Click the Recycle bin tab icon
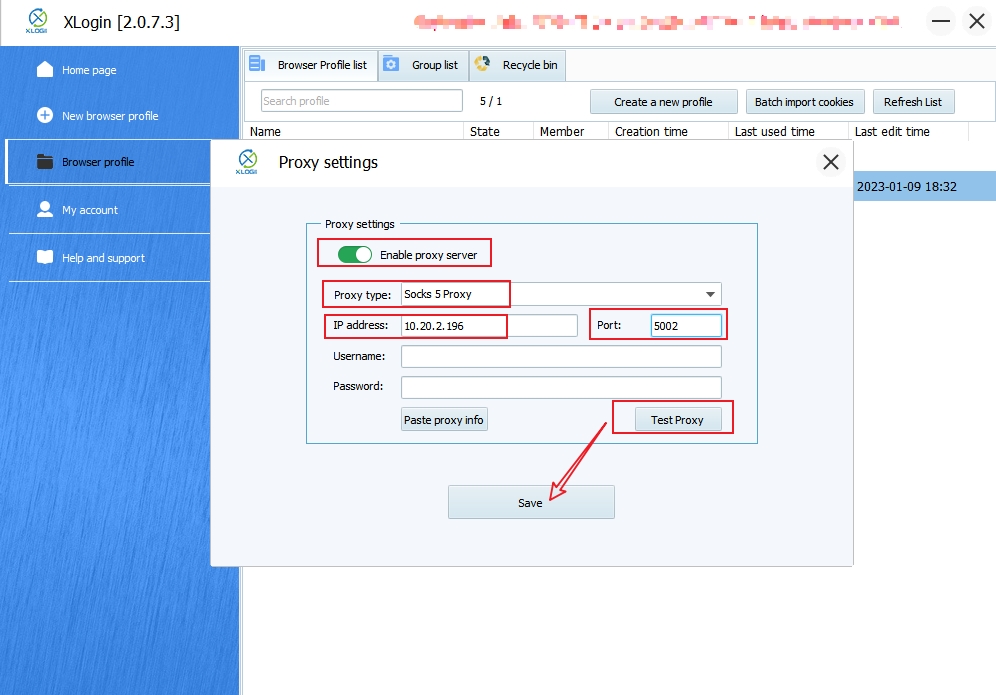996x695 pixels. pos(482,64)
